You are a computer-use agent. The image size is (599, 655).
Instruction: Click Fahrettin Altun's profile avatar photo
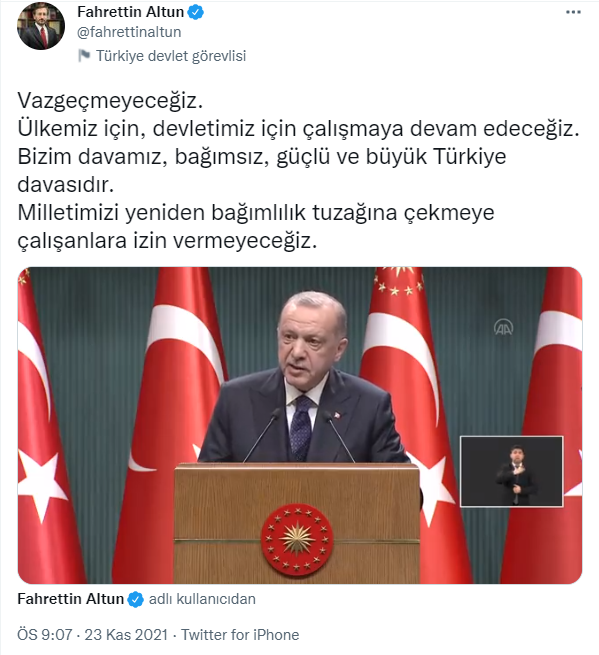click(41, 25)
